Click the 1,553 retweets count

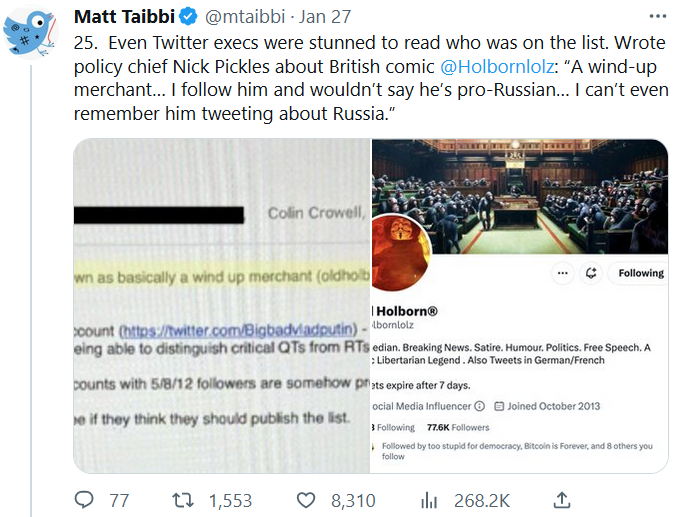[232, 499]
